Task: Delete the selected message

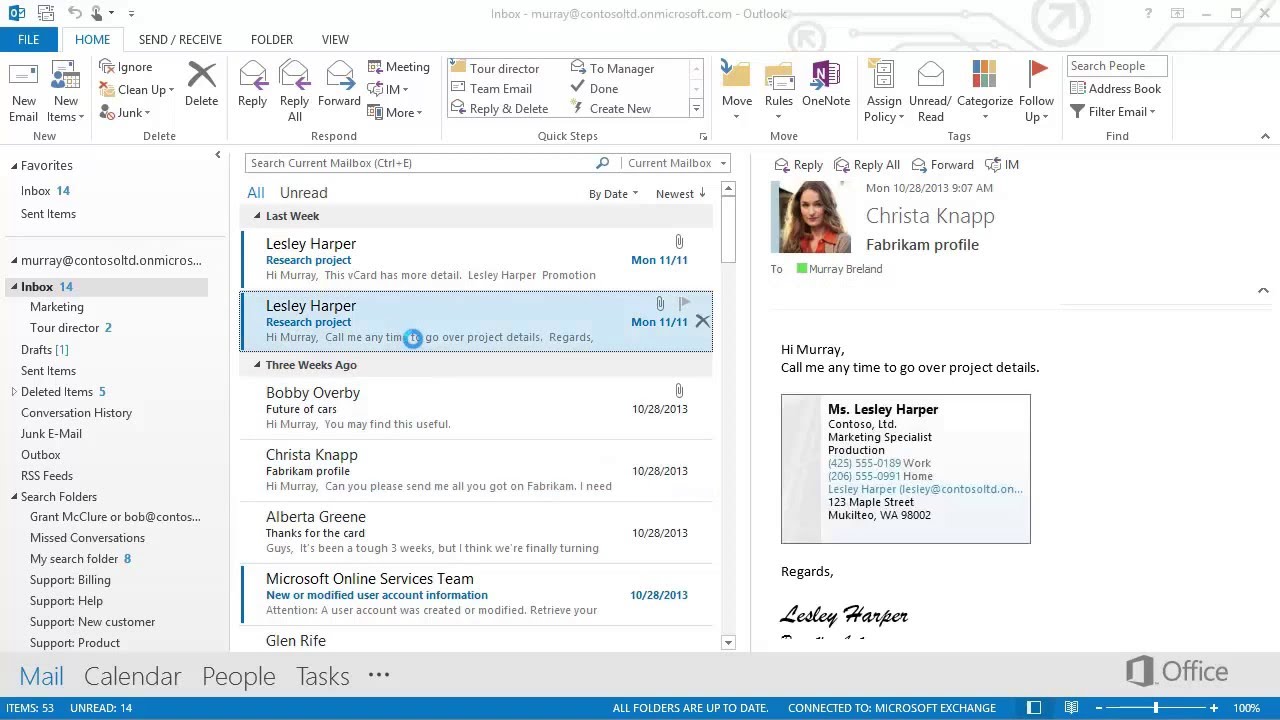Action: [201, 85]
